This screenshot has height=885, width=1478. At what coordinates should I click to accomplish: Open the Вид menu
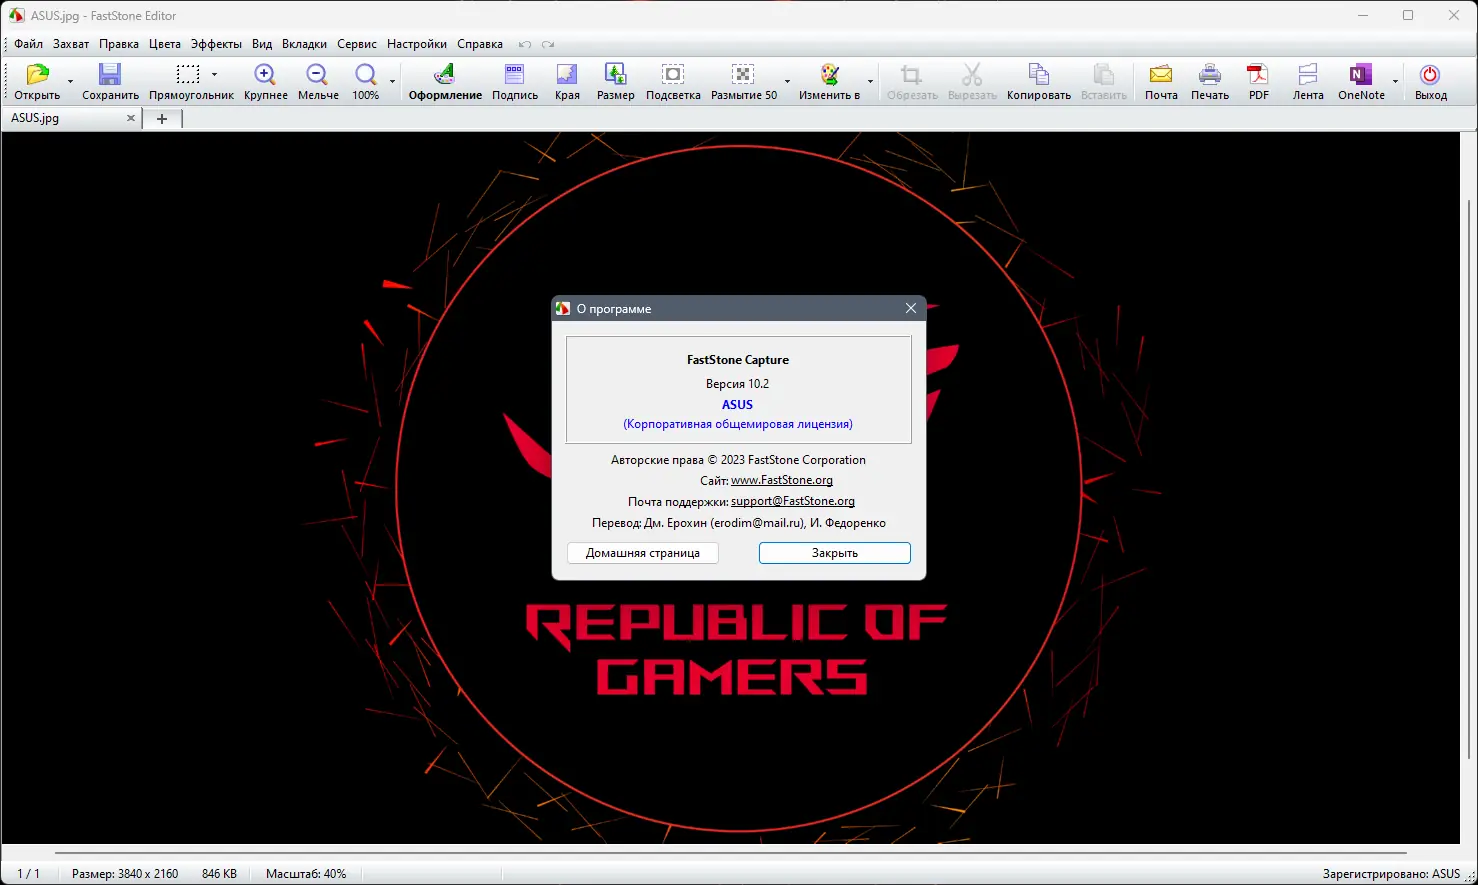262,44
